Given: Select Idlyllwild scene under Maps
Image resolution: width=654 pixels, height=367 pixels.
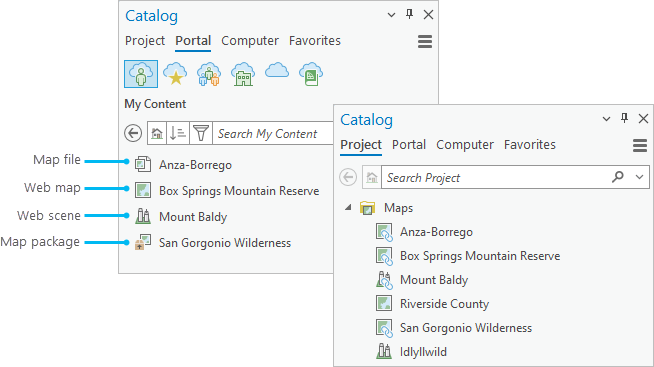Looking at the screenshot, I should click(x=423, y=352).
